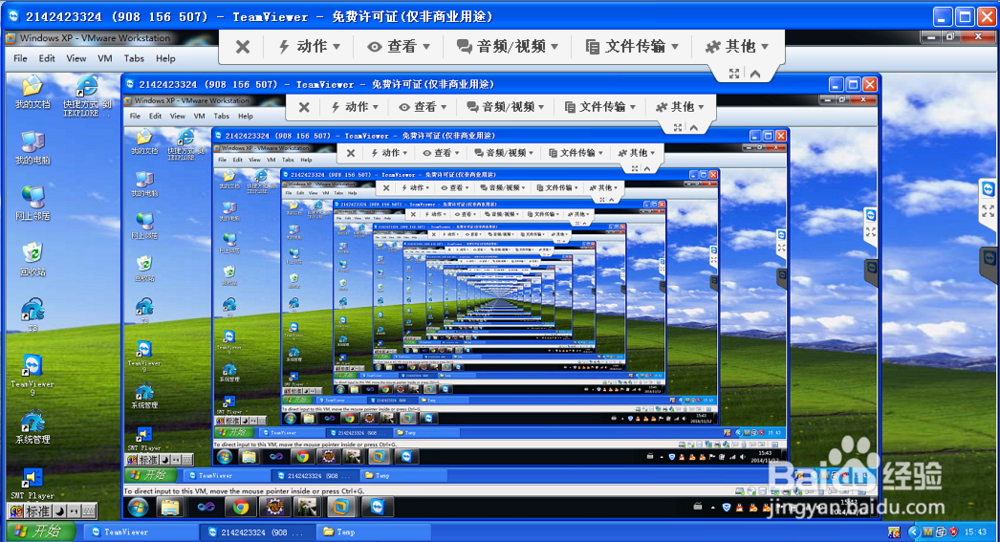1000x542 pixels.
Task: Open VMware icon on second nested Windows 7 taskbar
Action: [x=341, y=508]
